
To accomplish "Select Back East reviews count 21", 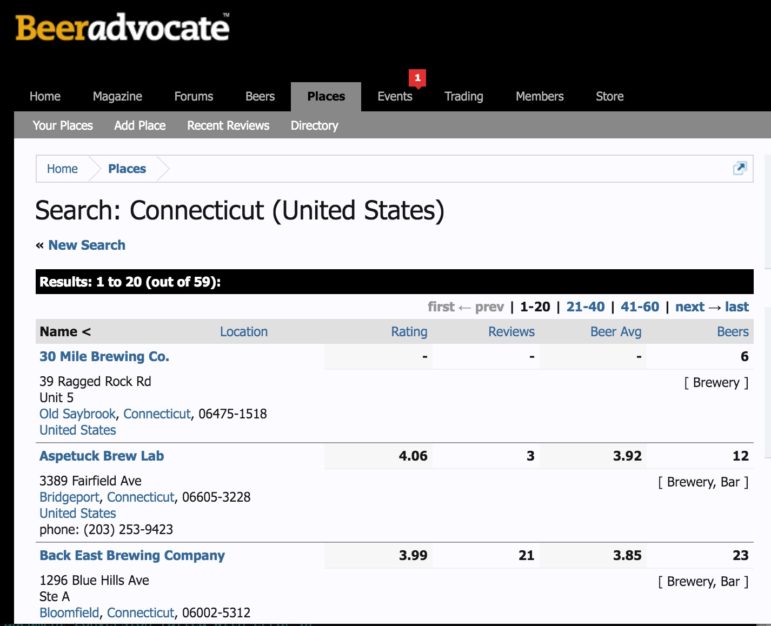I will tap(526, 555).
